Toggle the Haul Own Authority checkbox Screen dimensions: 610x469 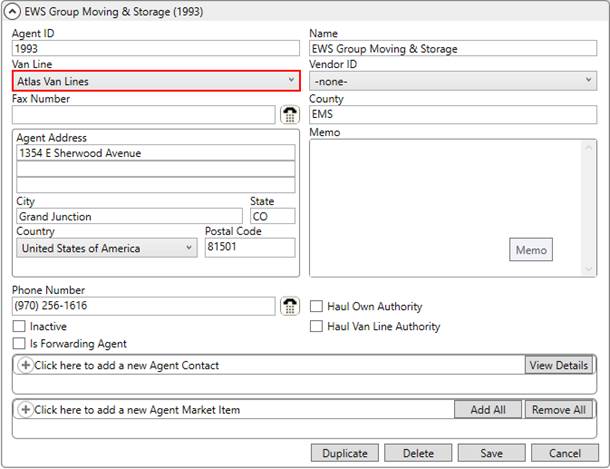coord(316,307)
